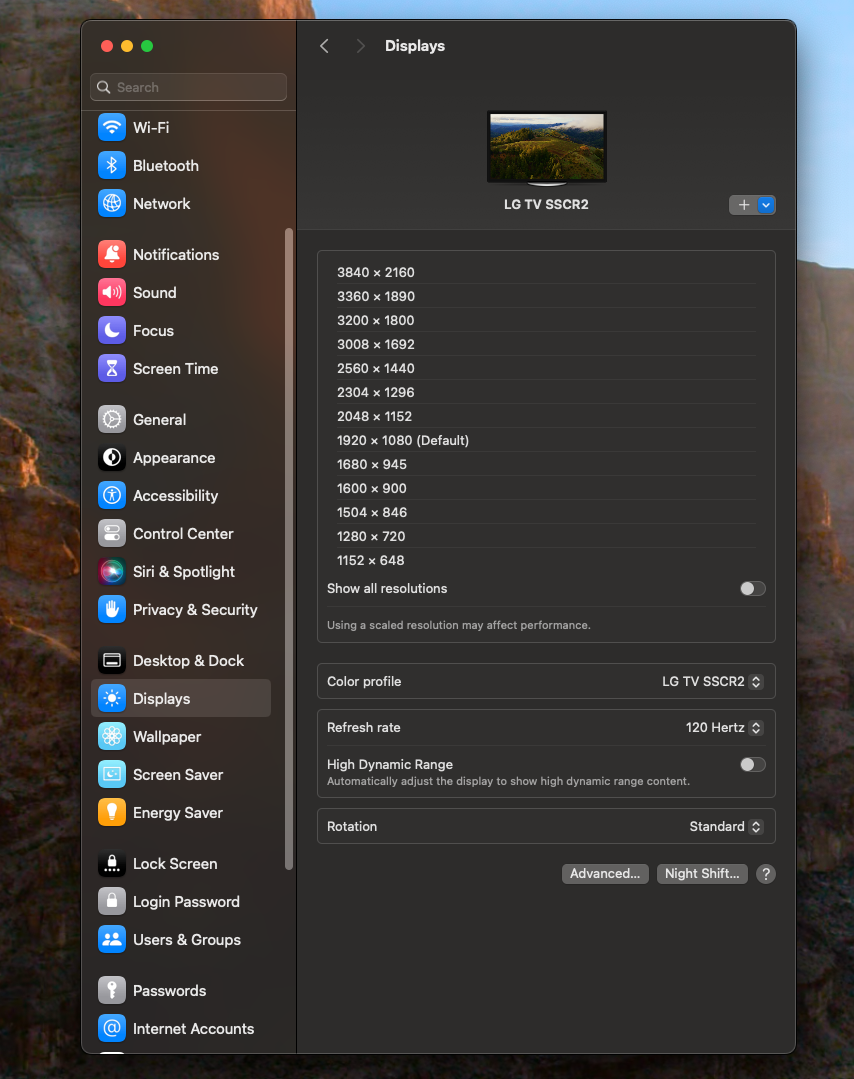Click the sidebar vertical scrollbar

tap(289, 549)
